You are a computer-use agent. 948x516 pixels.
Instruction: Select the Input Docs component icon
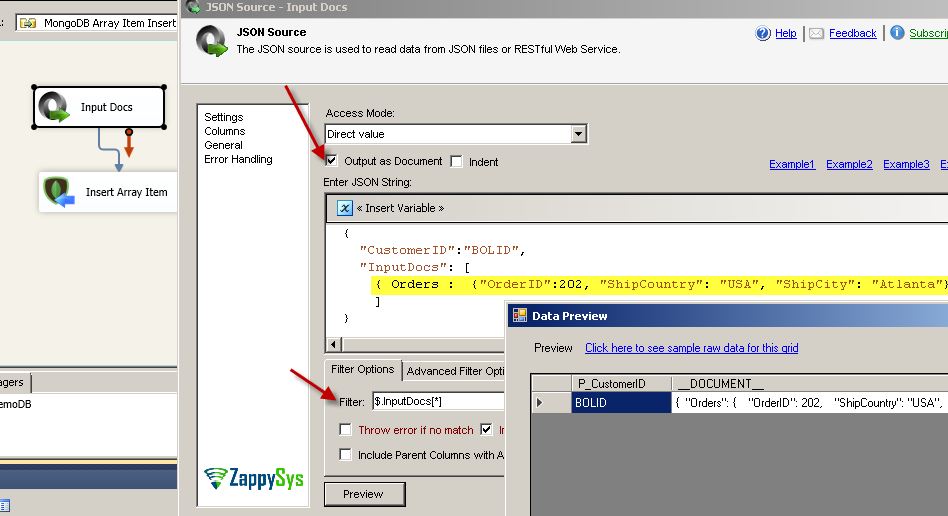pos(54,107)
